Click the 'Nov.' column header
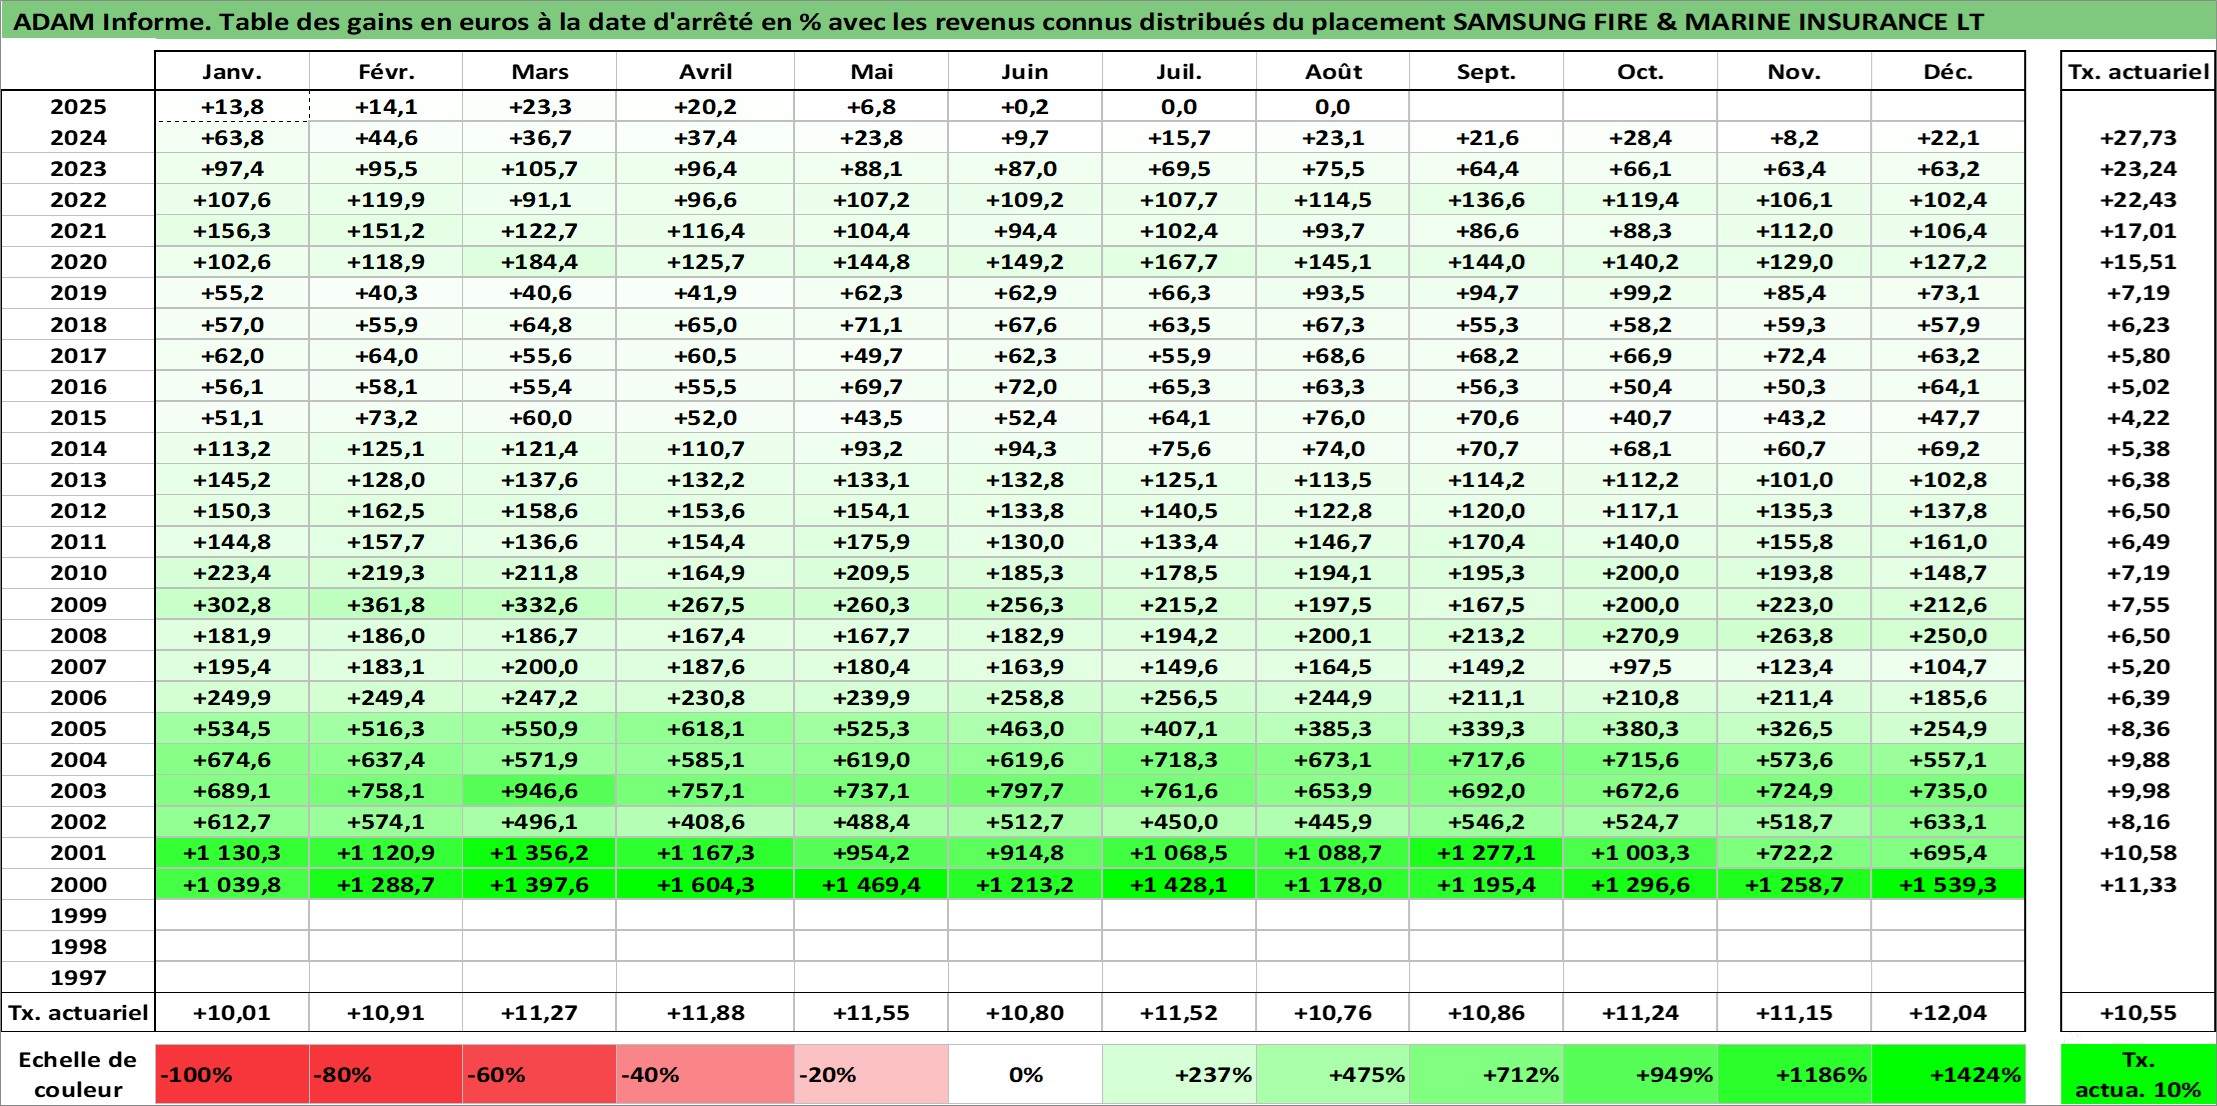This screenshot has height=1106, width=2217. coord(1794,71)
